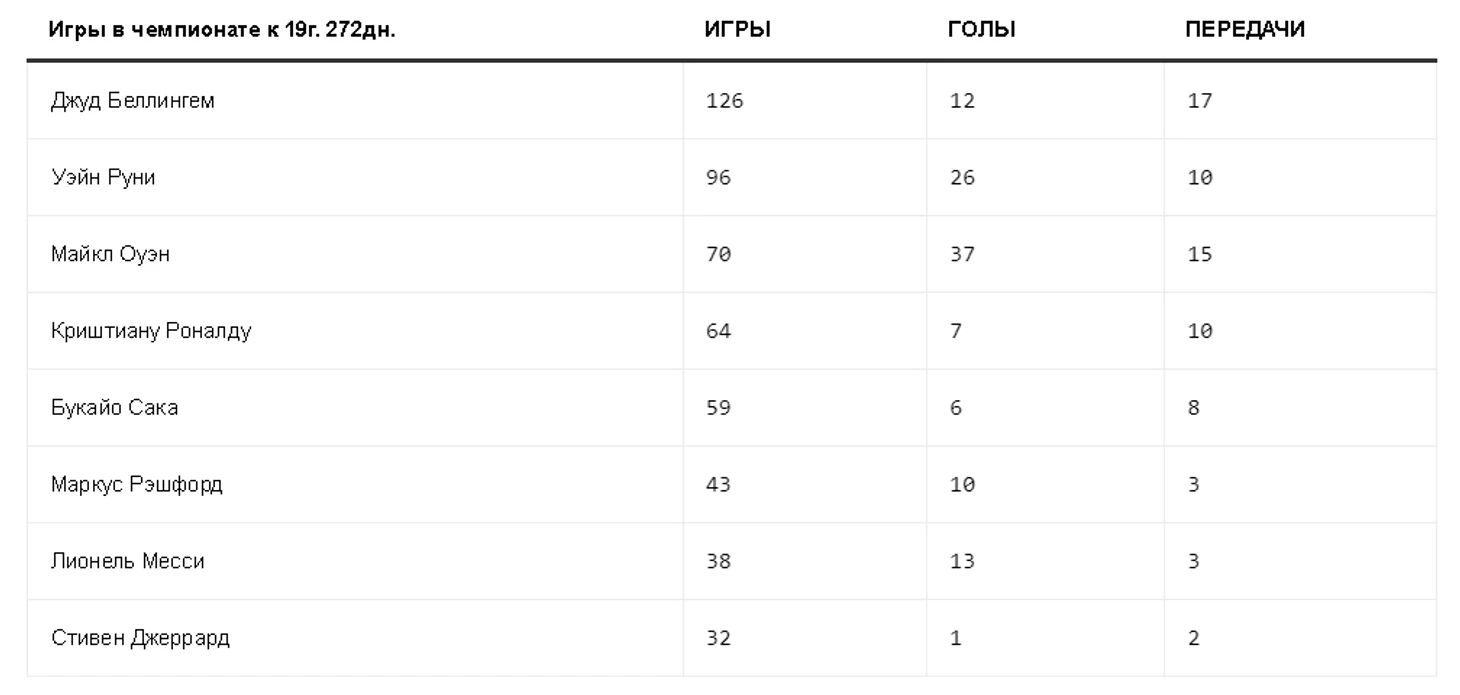Click the ГОЛЫ column header
This screenshot has height=695, width=1460.
click(982, 30)
